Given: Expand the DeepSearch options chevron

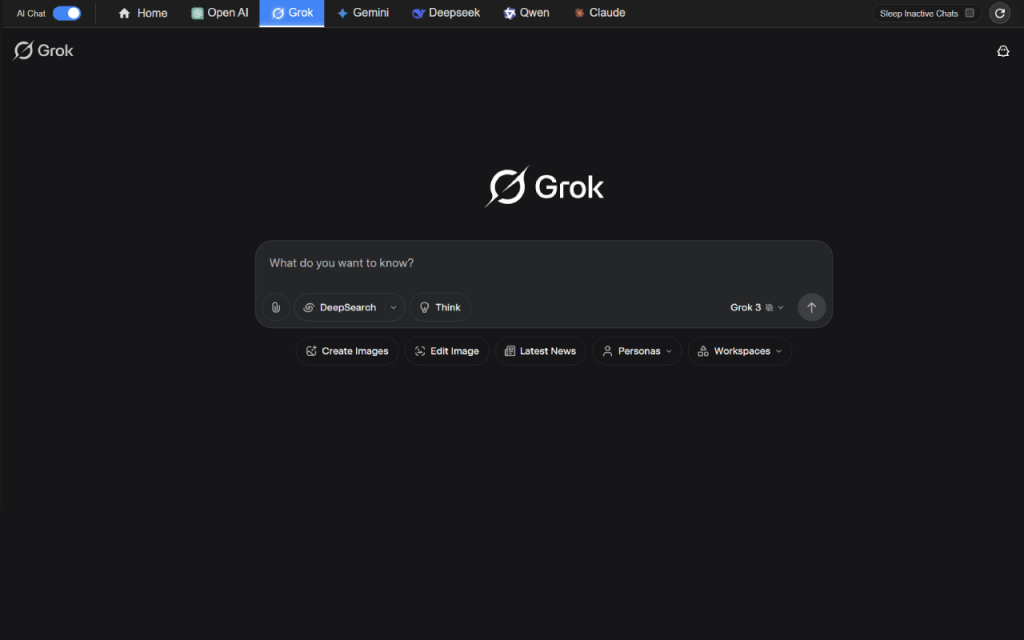Looking at the screenshot, I should [393, 307].
